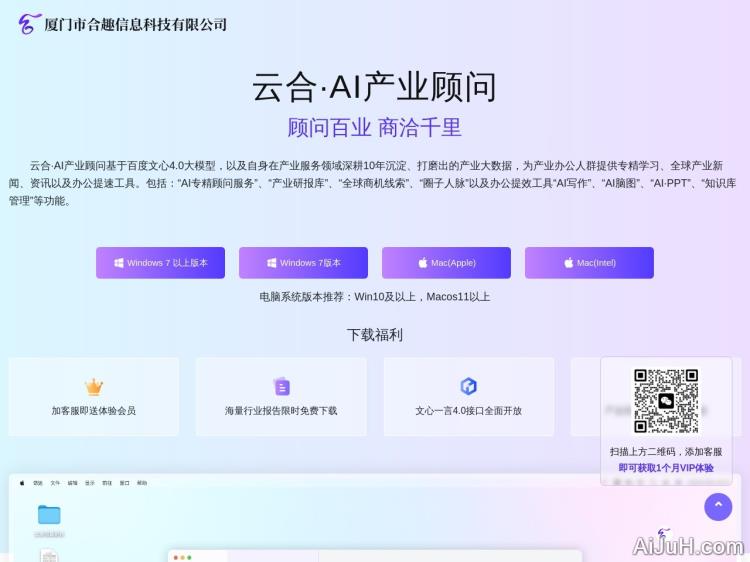
Task: Select the 加客服即送体验会员 card text
Action: [94, 410]
